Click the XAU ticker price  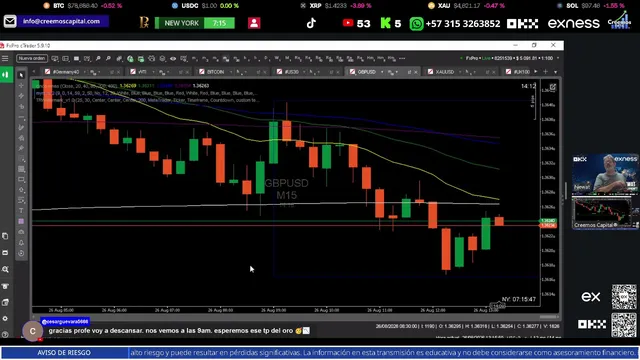[x=467, y=6]
